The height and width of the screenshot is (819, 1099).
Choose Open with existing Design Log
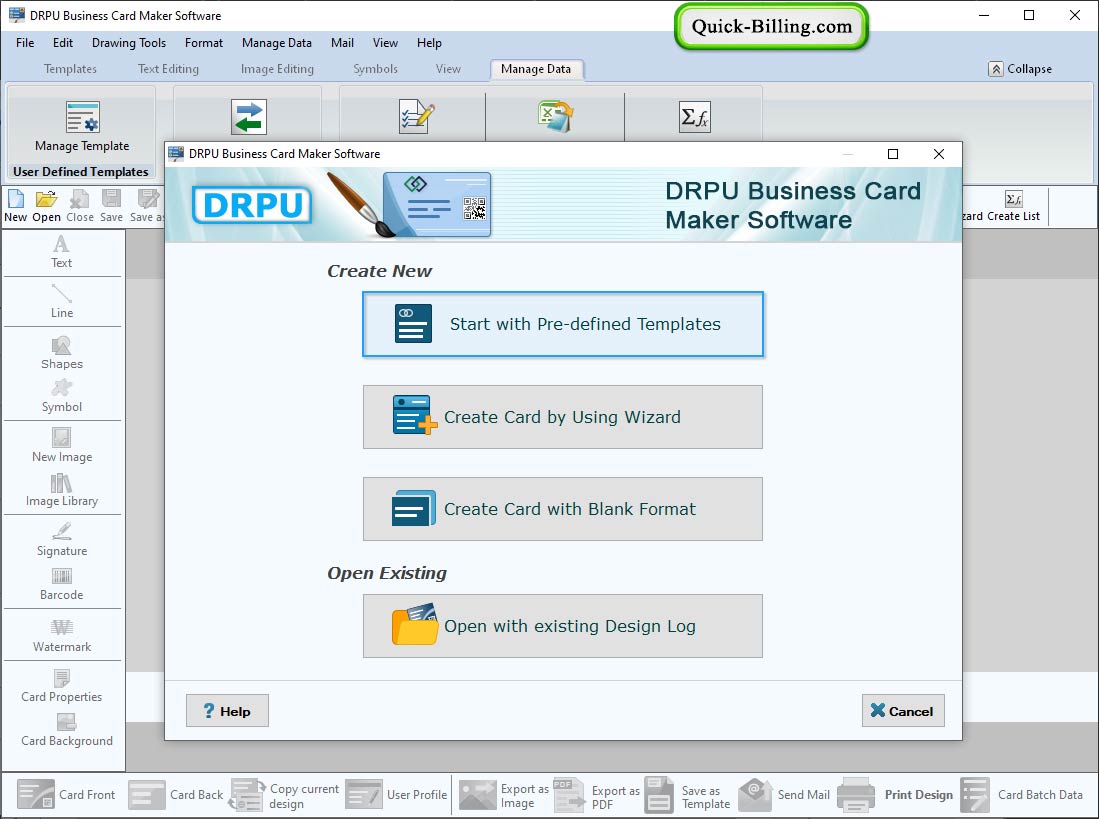point(563,626)
